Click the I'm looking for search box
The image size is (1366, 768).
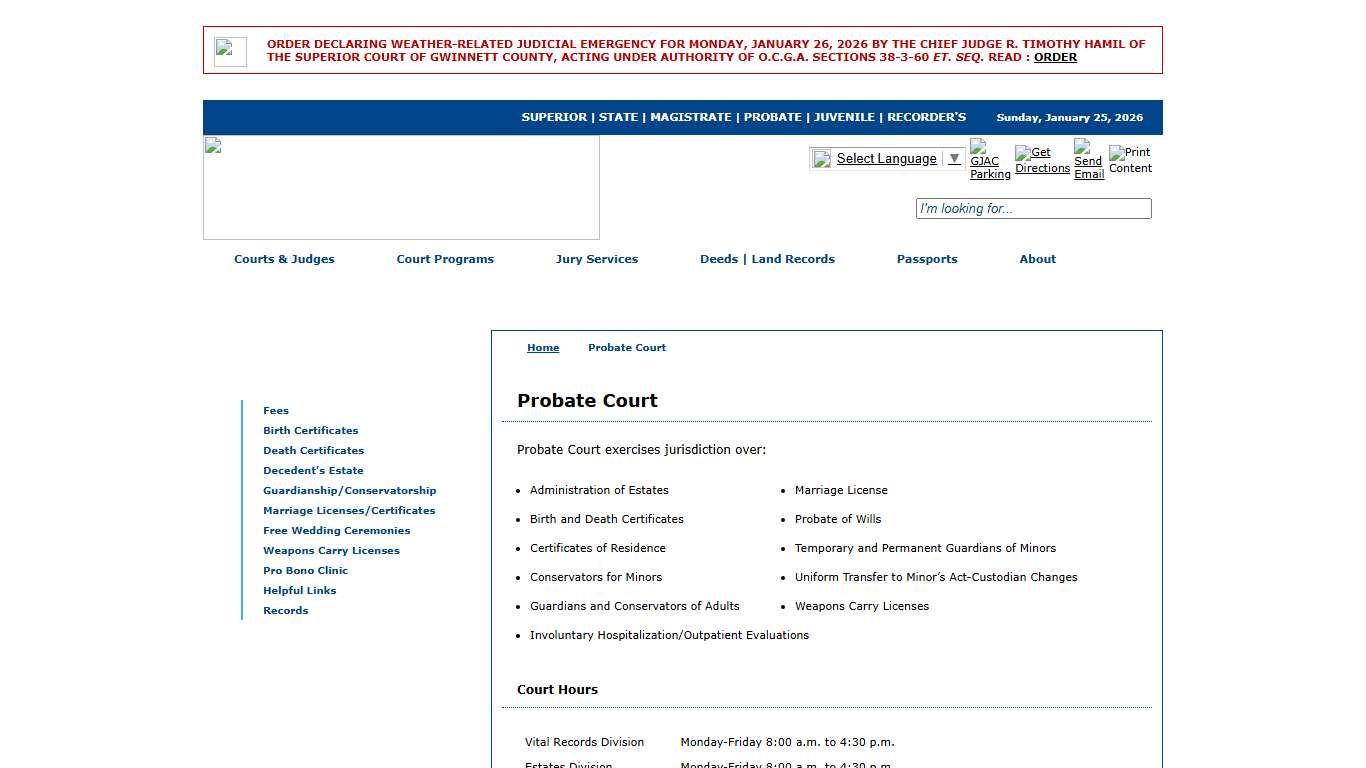tap(1033, 208)
